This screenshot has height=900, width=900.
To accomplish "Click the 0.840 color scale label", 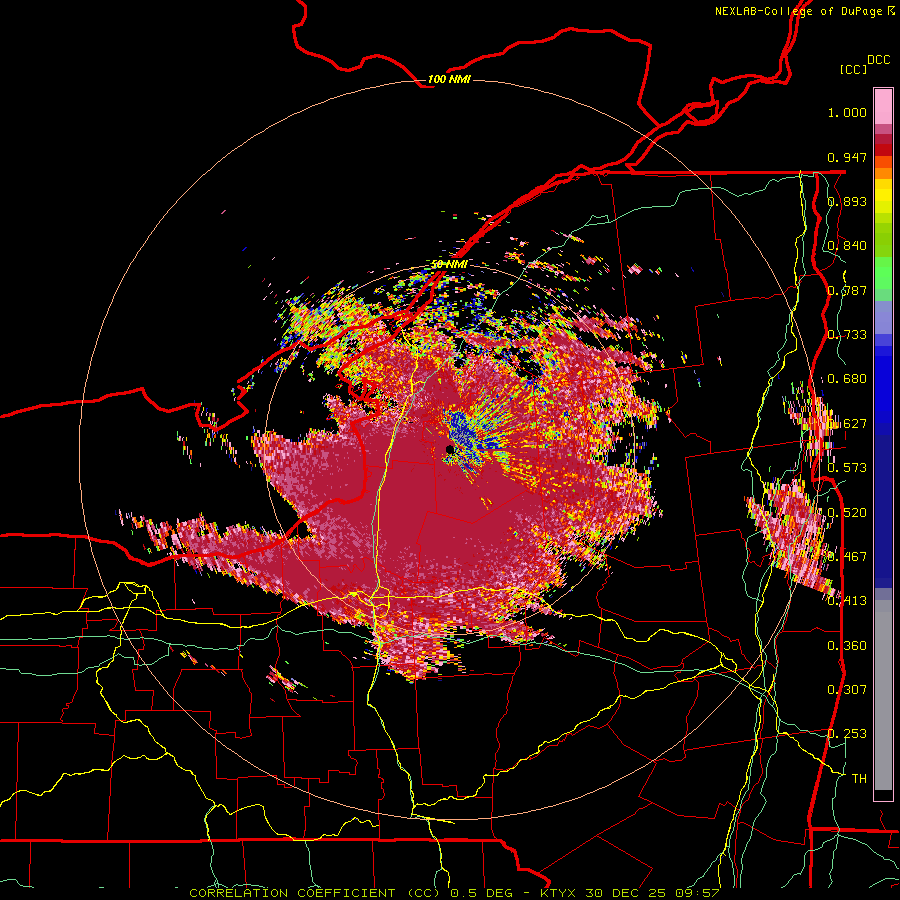I will pyautogui.click(x=847, y=246).
